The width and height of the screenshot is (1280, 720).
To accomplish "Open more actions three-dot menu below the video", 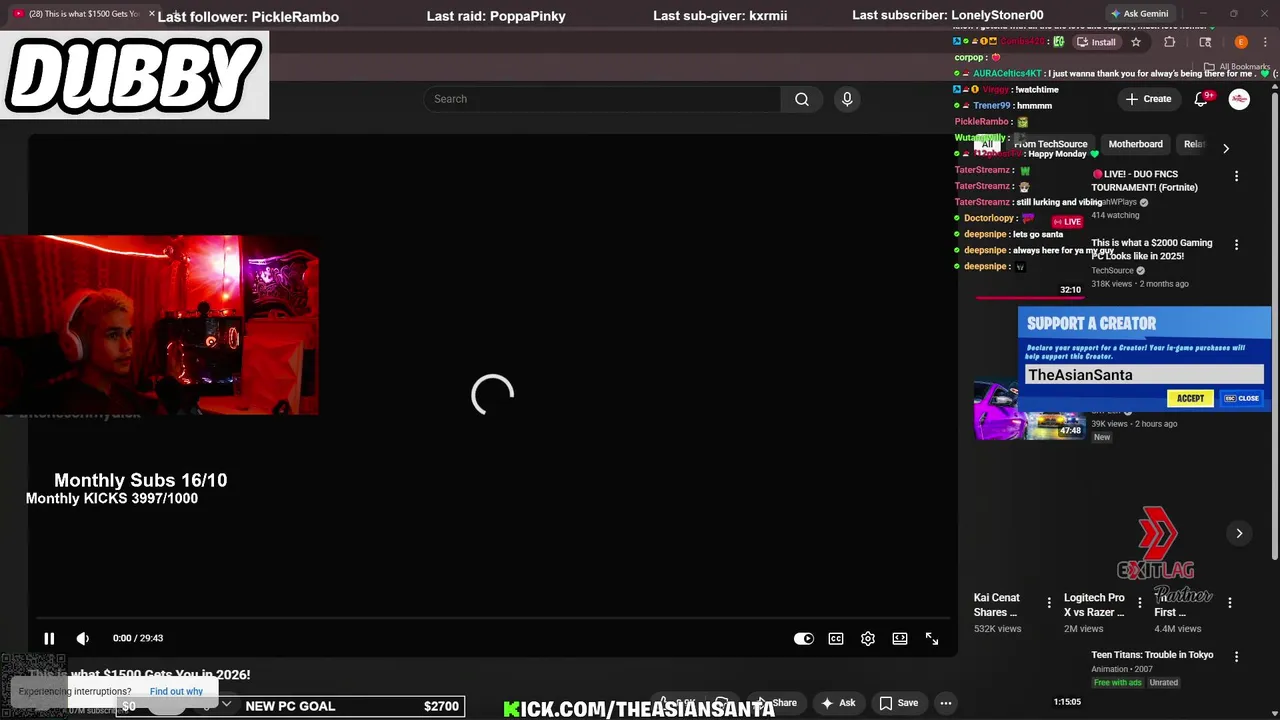I will tap(945, 703).
